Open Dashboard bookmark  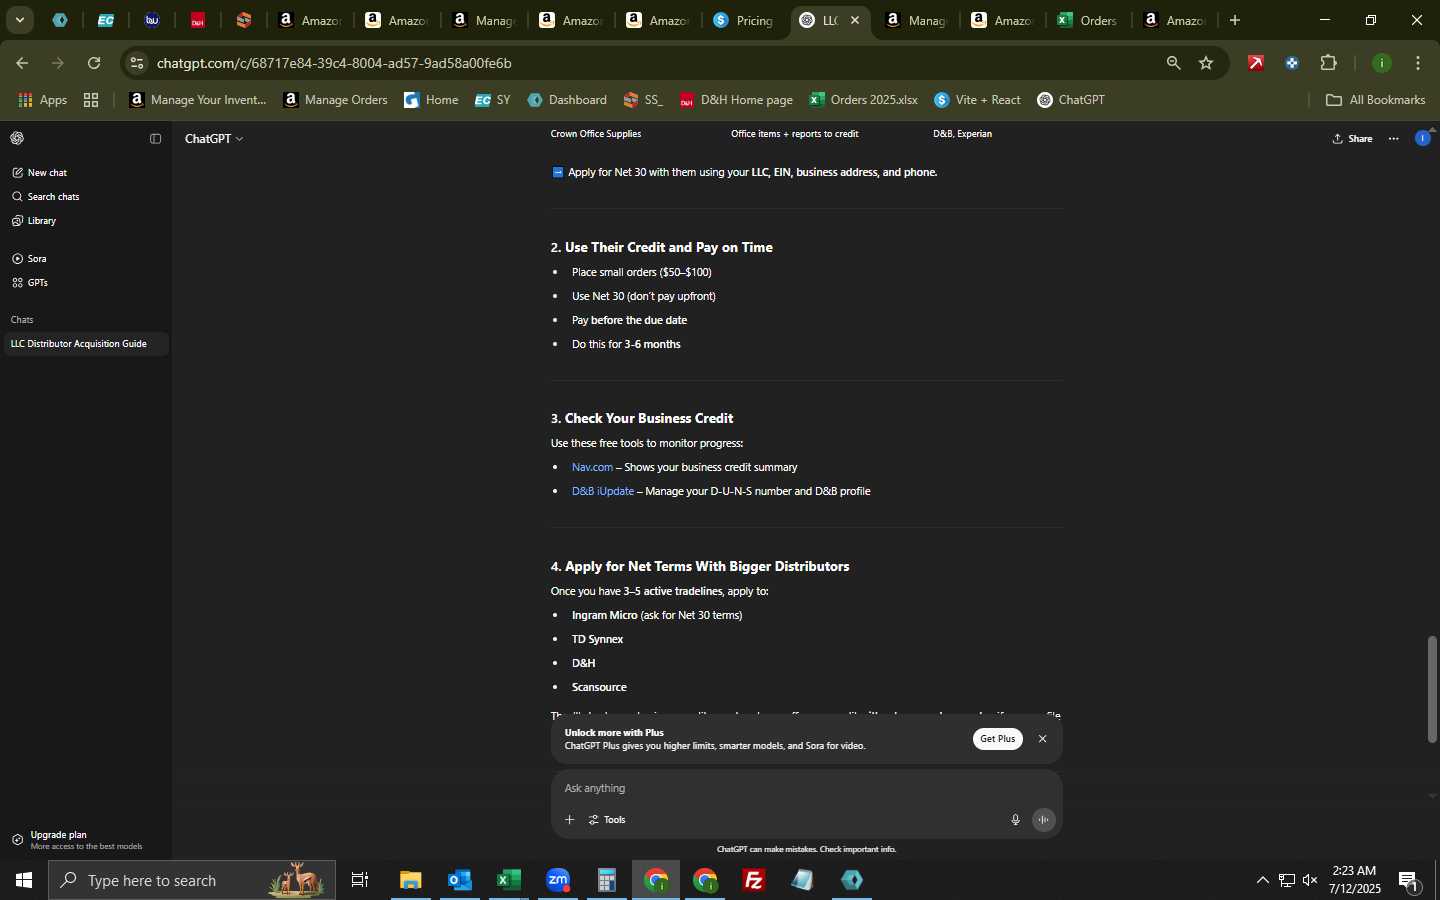point(567,100)
